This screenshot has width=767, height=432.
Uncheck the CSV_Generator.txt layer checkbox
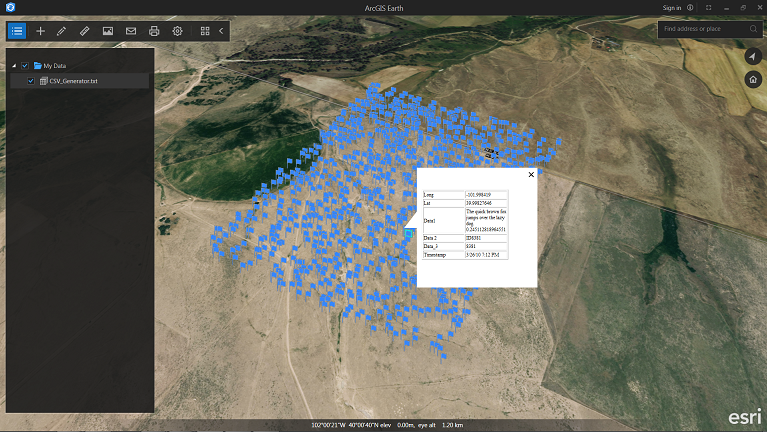[x=31, y=81]
